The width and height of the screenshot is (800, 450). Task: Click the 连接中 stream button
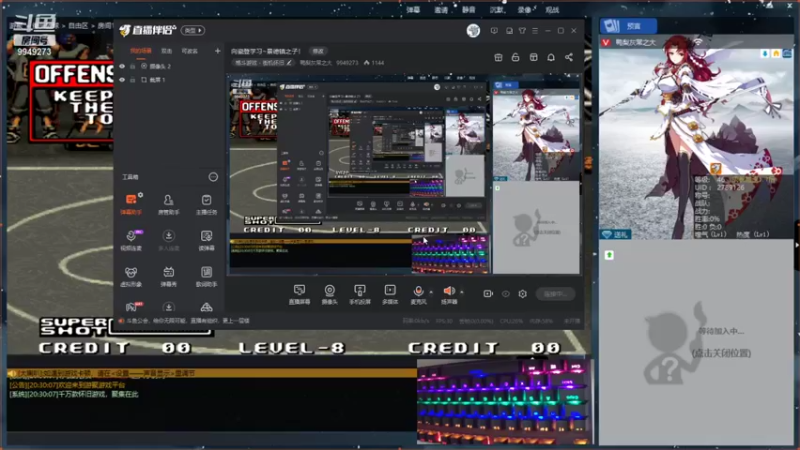555,294
